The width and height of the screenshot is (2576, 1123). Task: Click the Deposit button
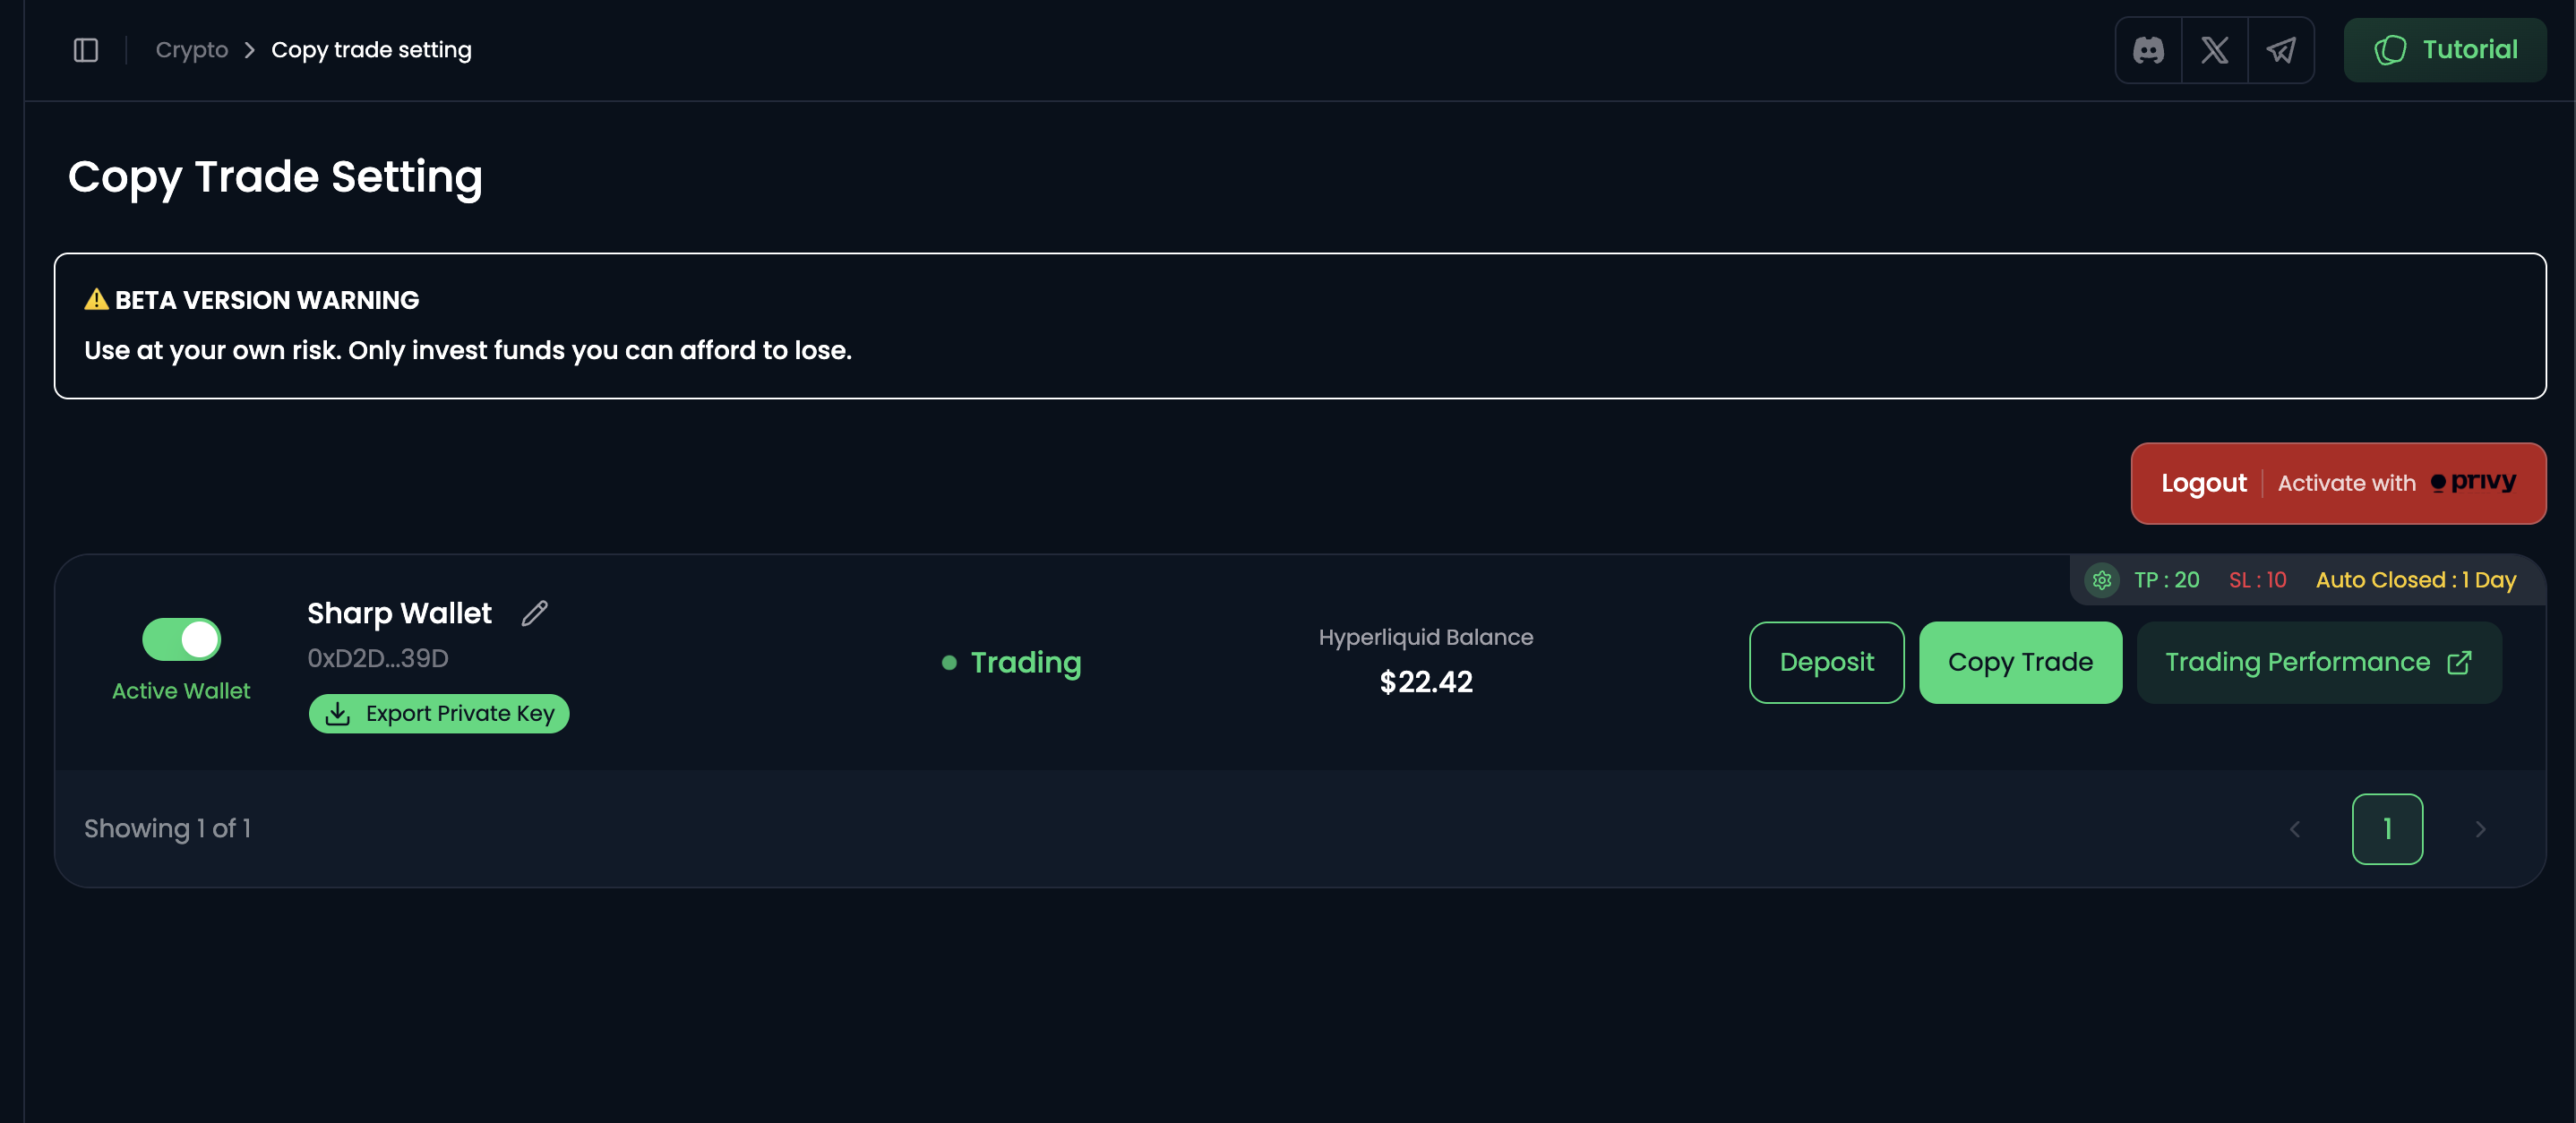click(x=1826, y=662)
